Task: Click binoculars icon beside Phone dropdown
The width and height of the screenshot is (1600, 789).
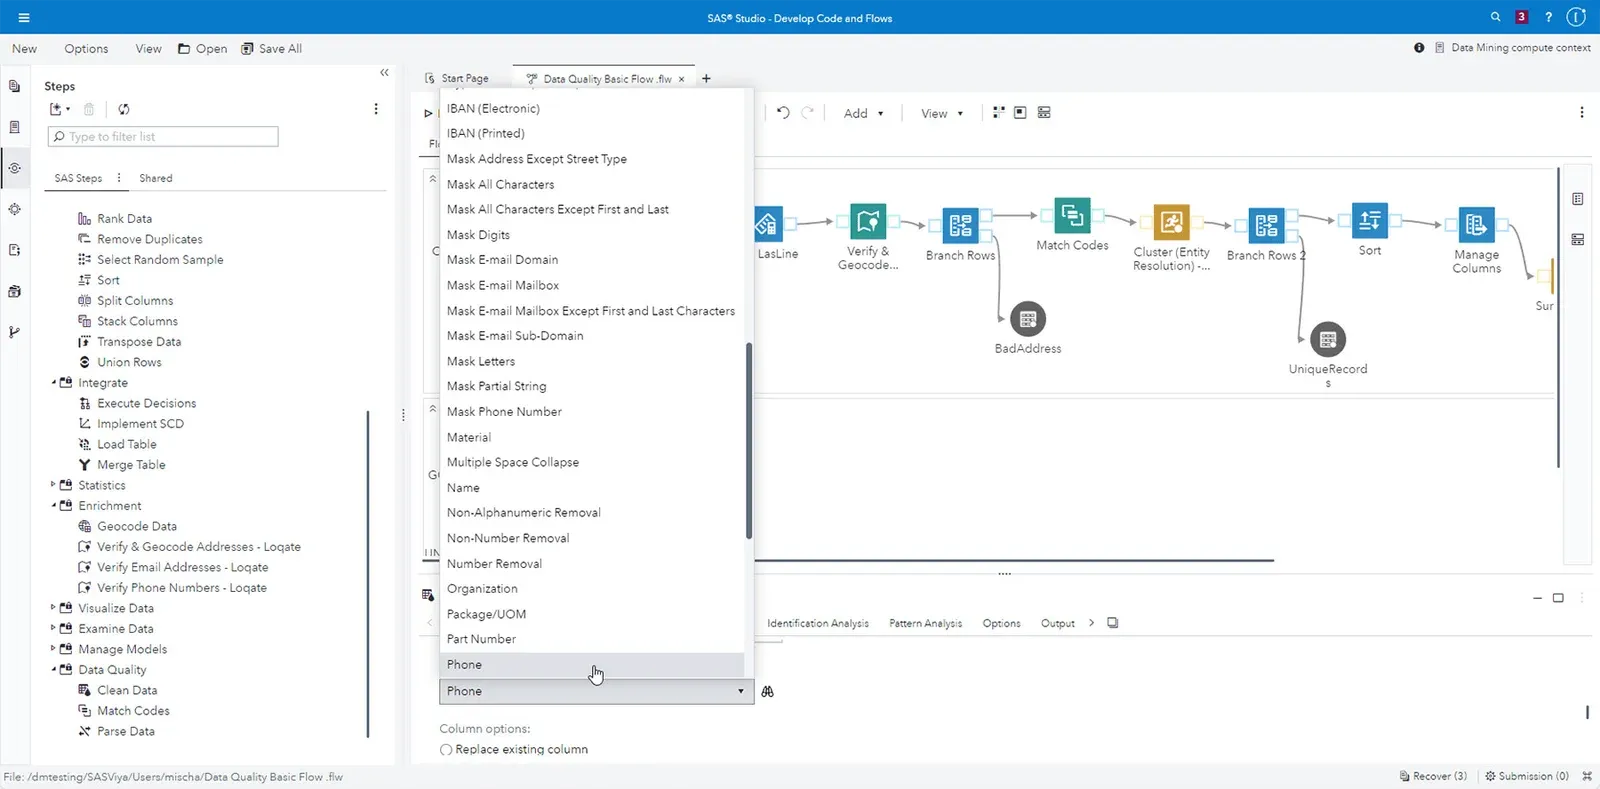Action: click(x=768, y=692)
